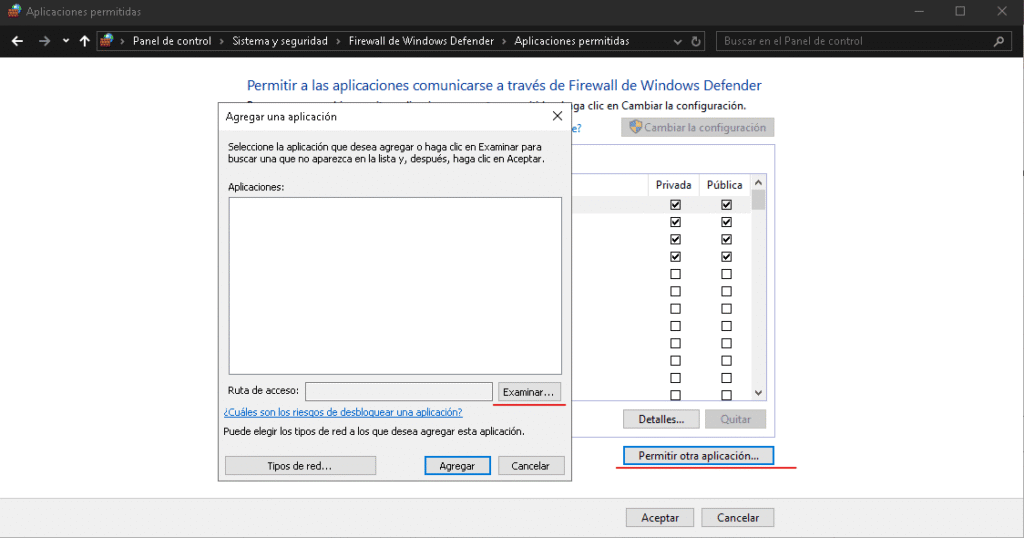Open risks of unblocking application link

[x=343, y=412]
